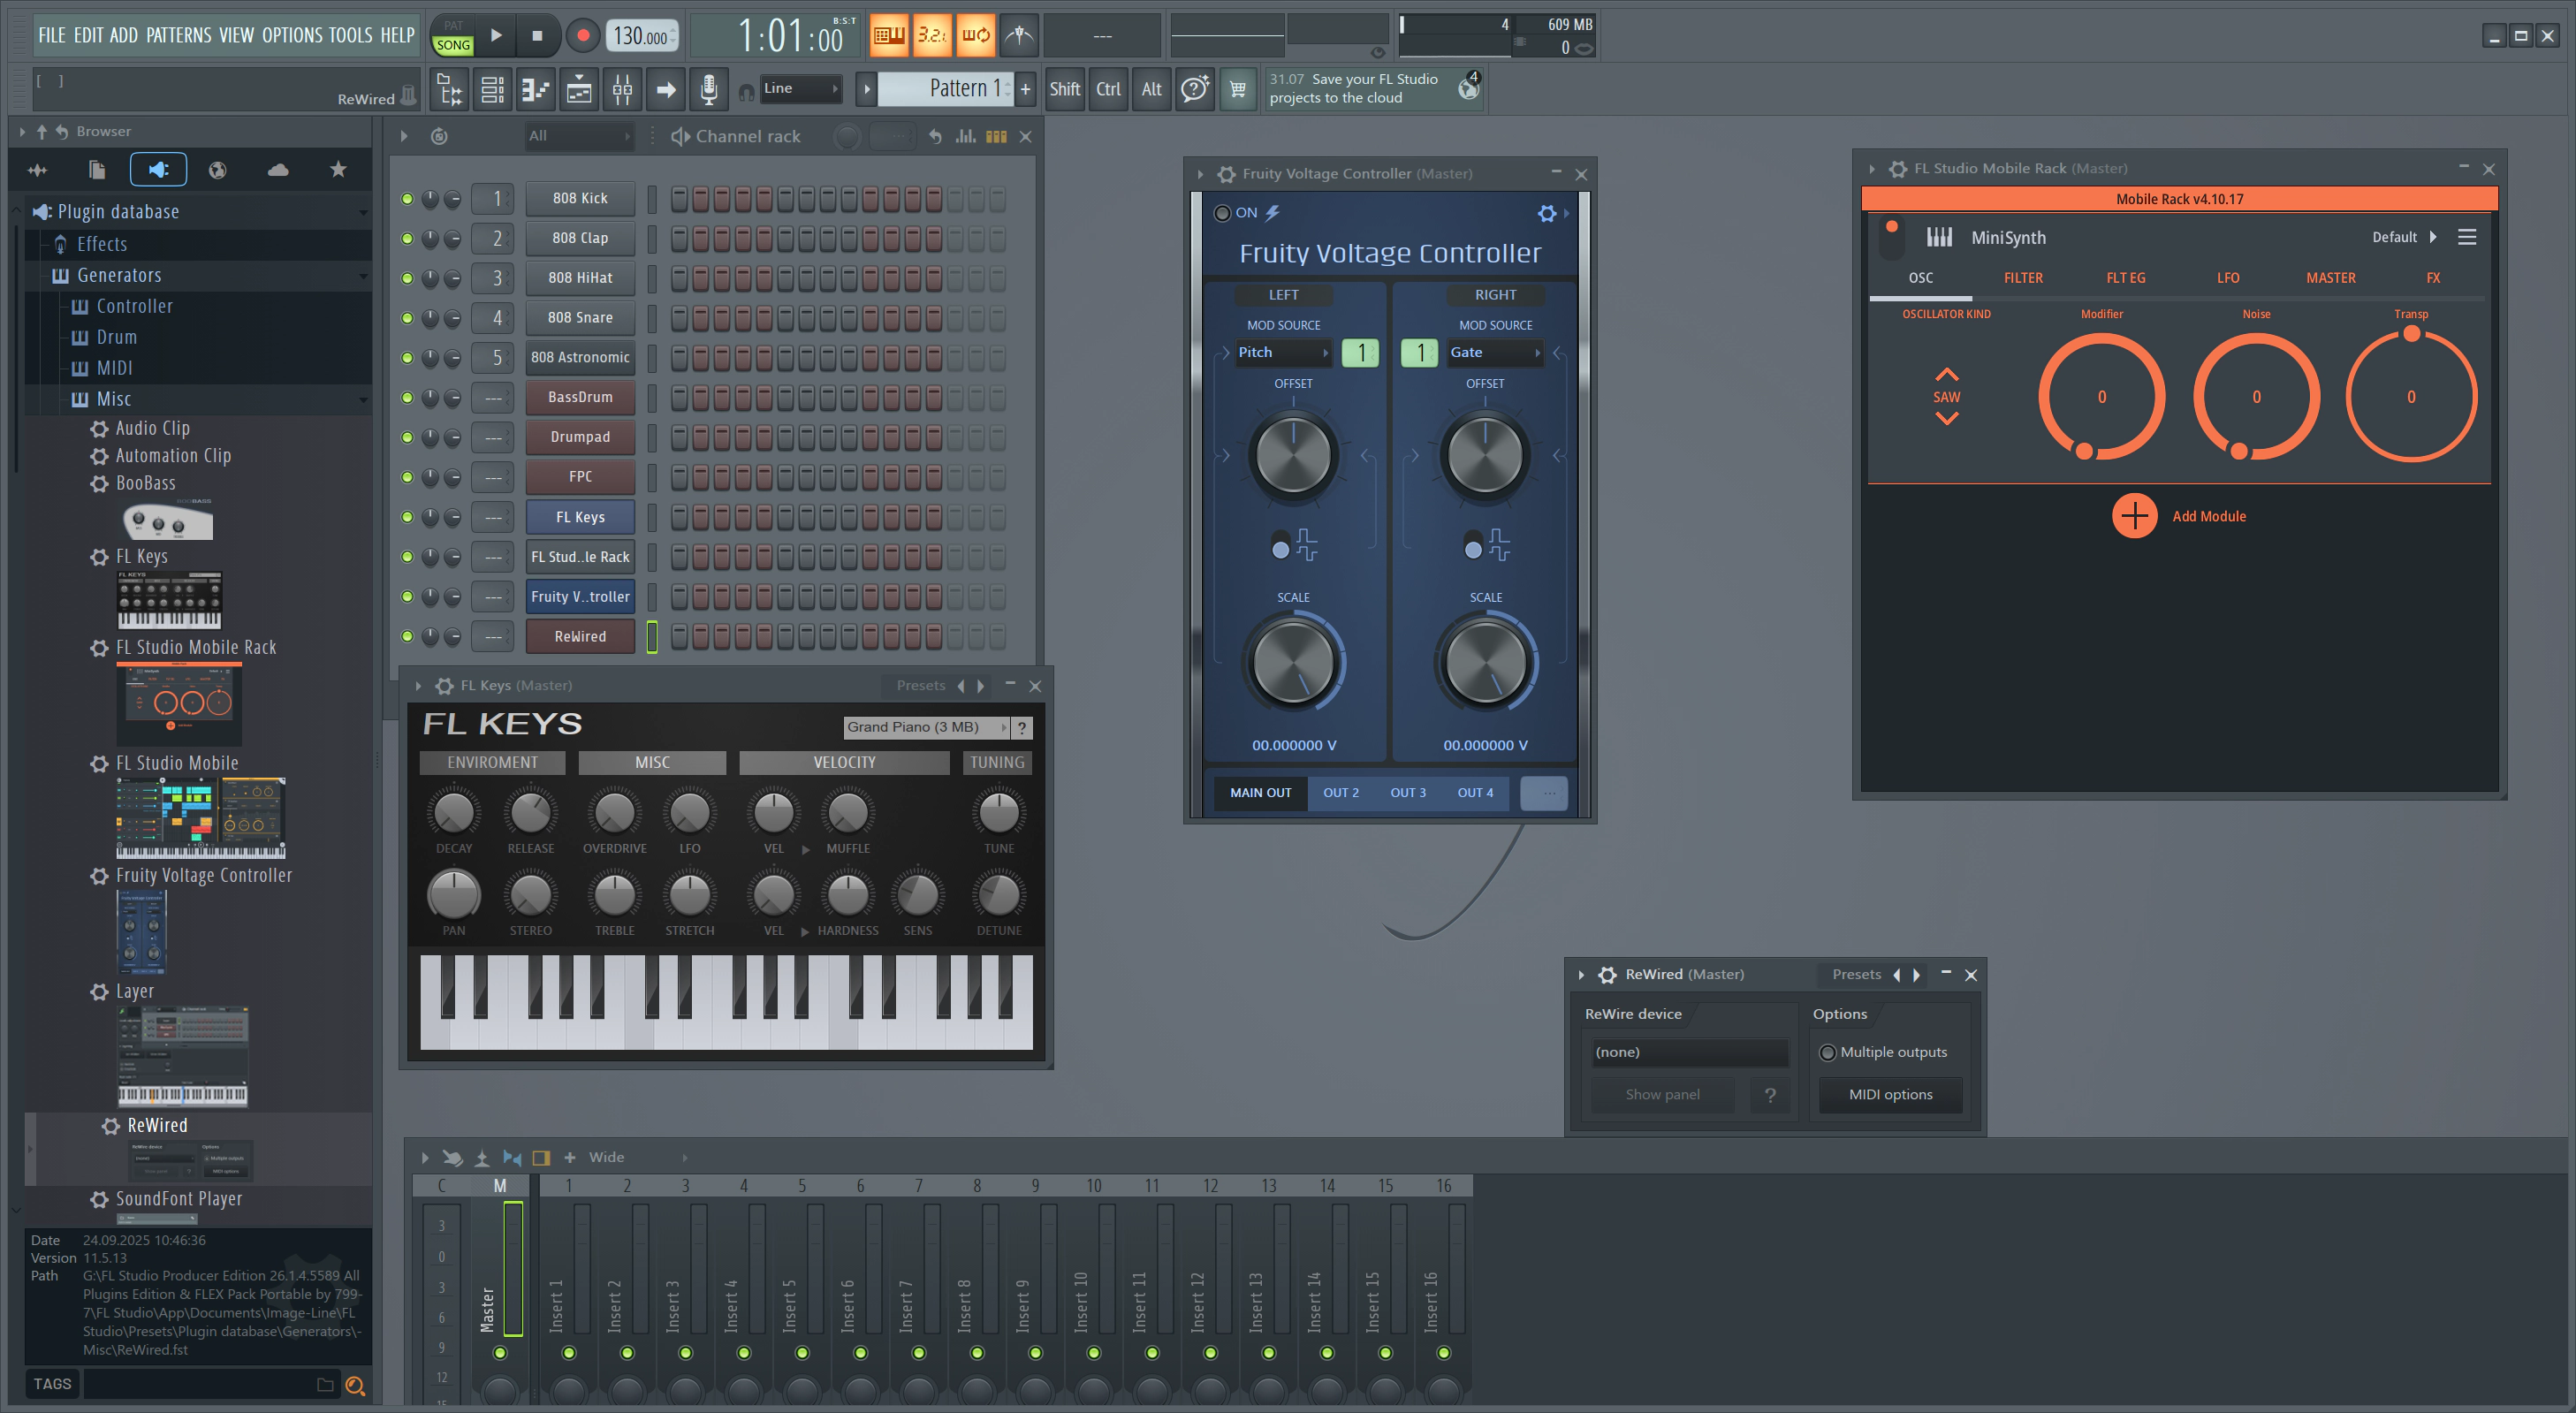The height and width of the screenshot is (1413, 2576).
Task: Mute the 808 Kick channel LED
Action: pos(407,199)
